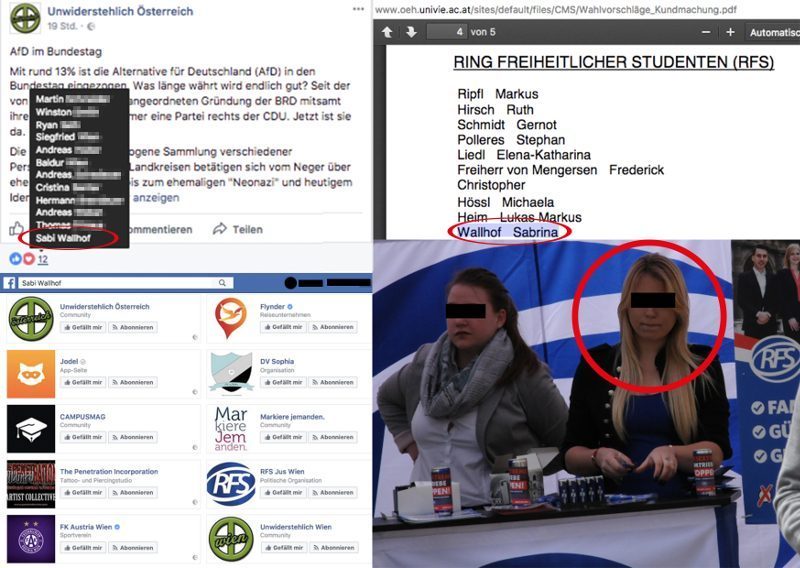This screenshot has width=800, height=568.
Task: Click Abonnieren for FK Austria Wien
Action: pyautogui.click(x=133, y=548)
